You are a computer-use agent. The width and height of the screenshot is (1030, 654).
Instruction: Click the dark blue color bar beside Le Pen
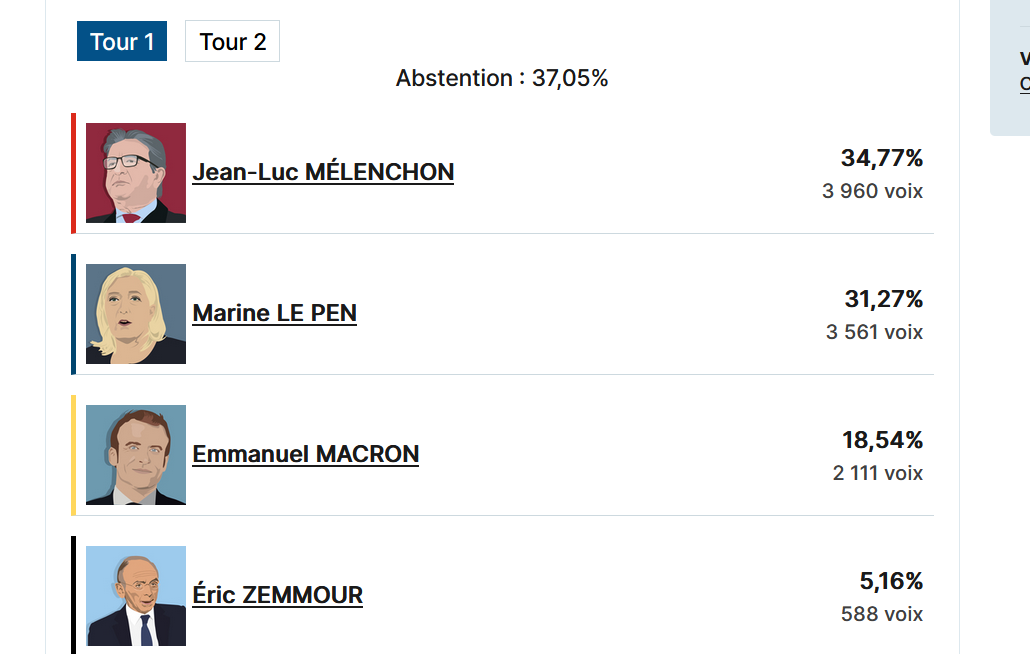click(74, 315)
